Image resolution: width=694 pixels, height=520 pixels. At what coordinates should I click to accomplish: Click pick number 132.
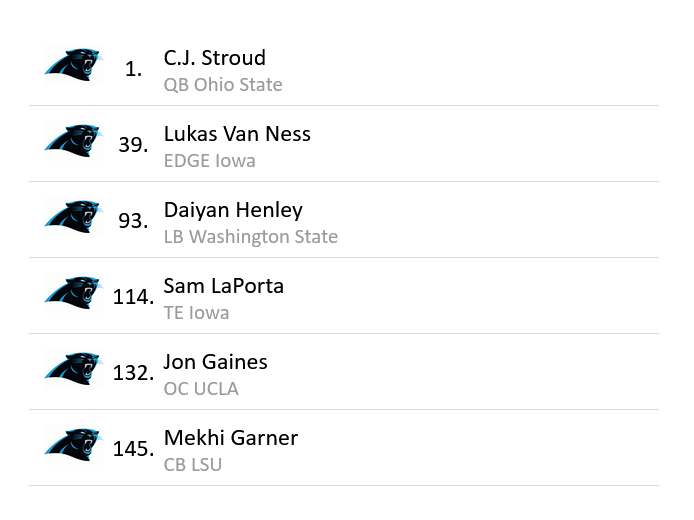133,373
